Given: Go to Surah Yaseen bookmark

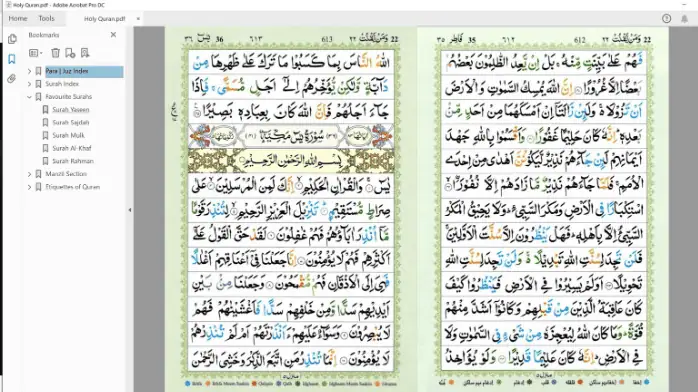Looking at the screenshot, I should [71, 109].
